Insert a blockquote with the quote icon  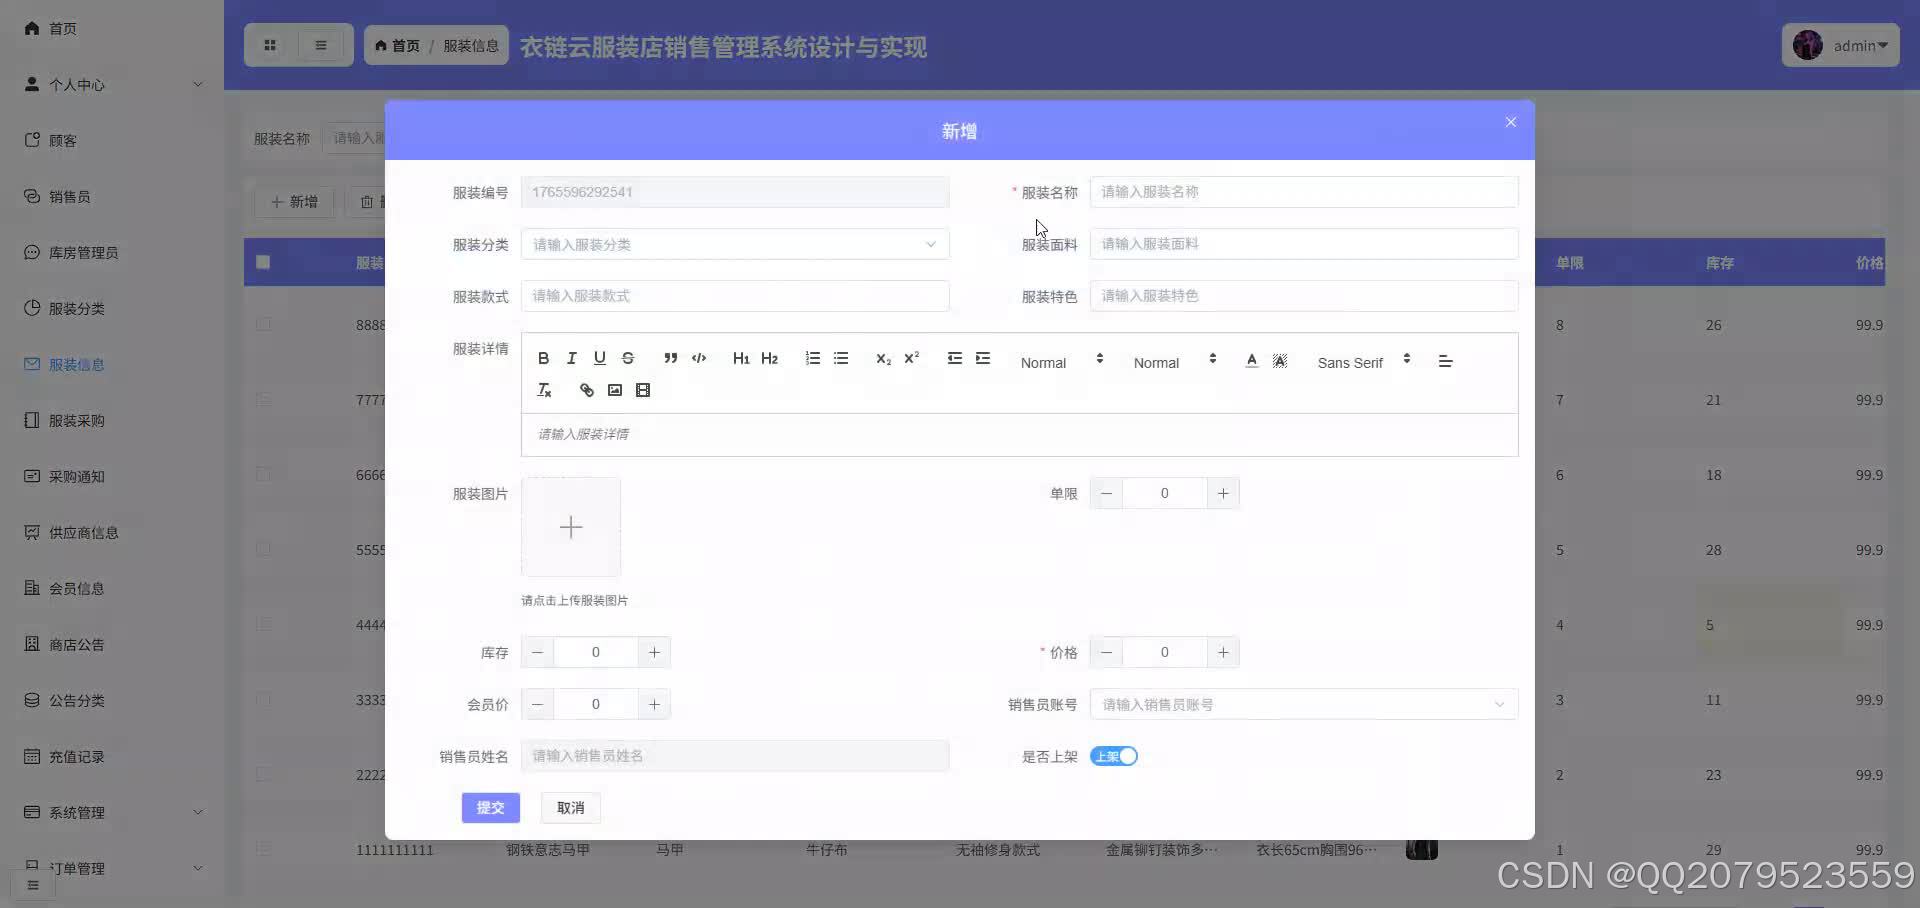pos(670,358)
